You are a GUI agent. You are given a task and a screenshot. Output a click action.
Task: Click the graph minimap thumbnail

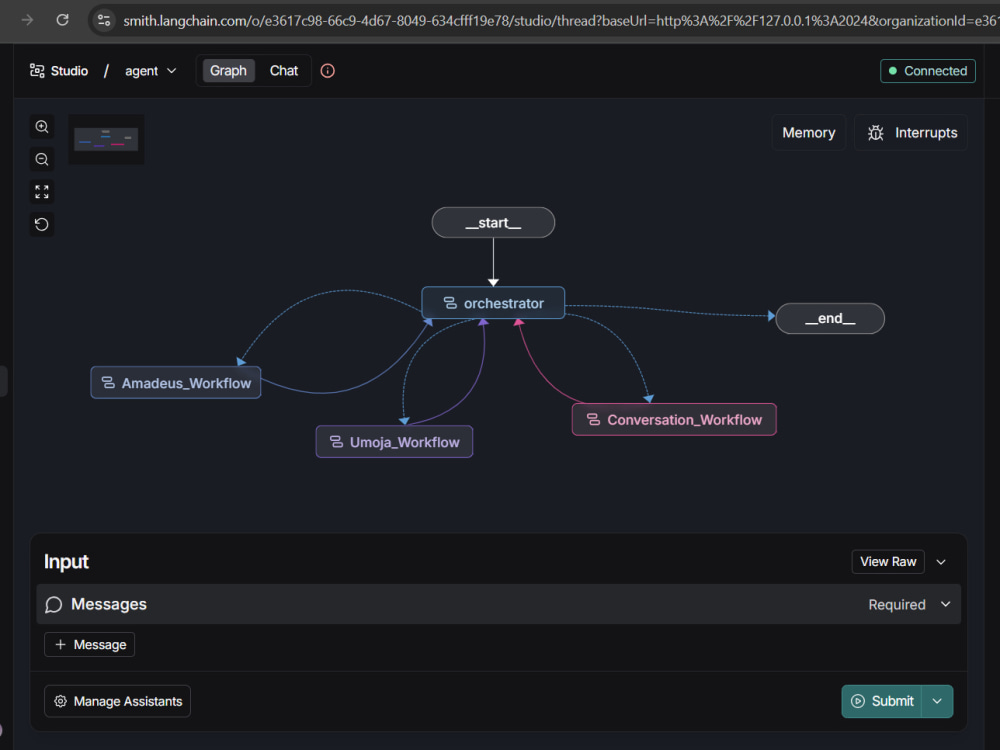pos(106,139)
